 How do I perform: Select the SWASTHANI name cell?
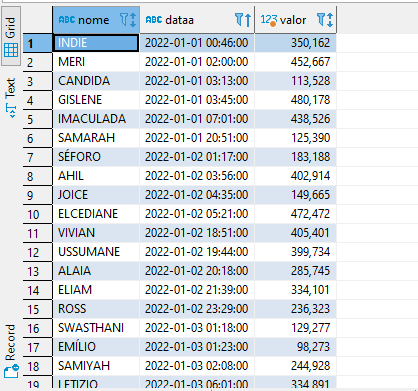coord(96,328)
